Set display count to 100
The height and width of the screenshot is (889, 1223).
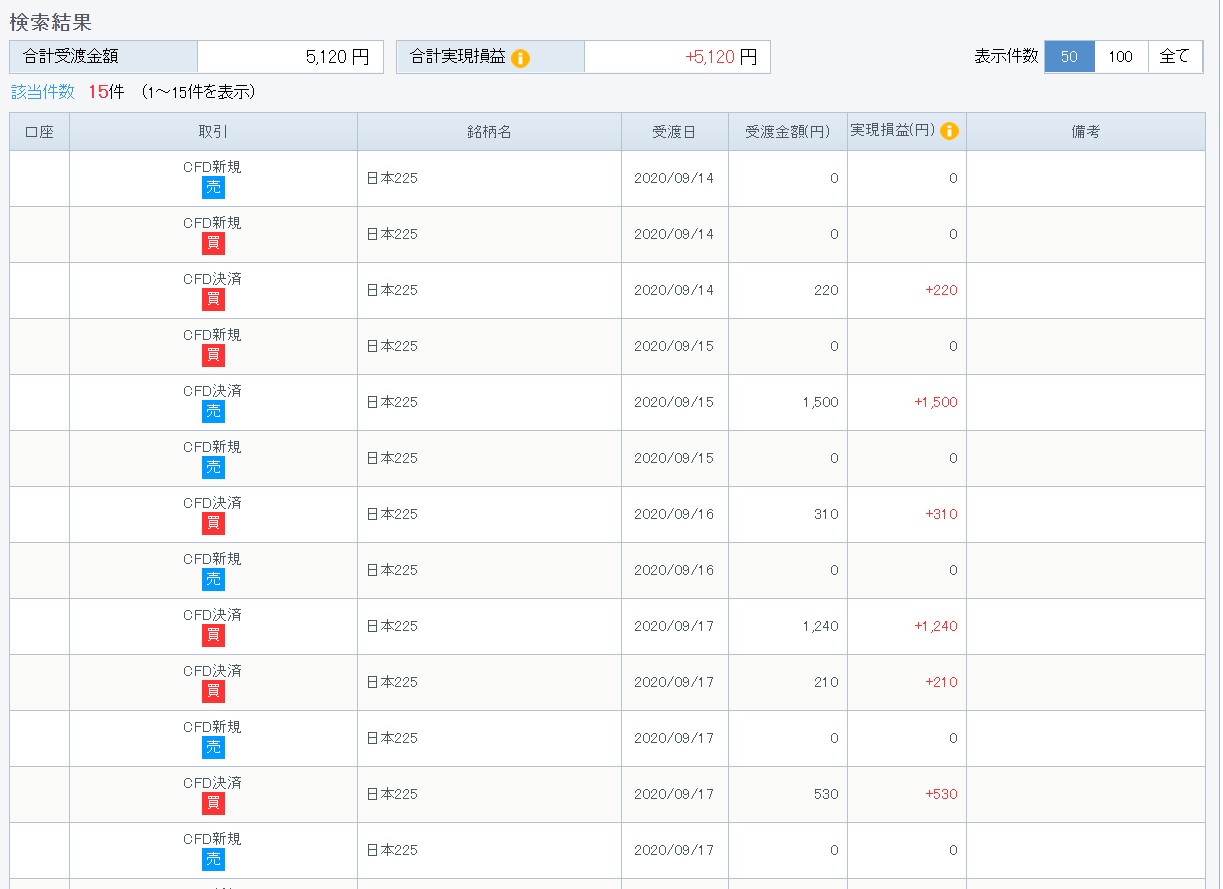point(1121,57)
